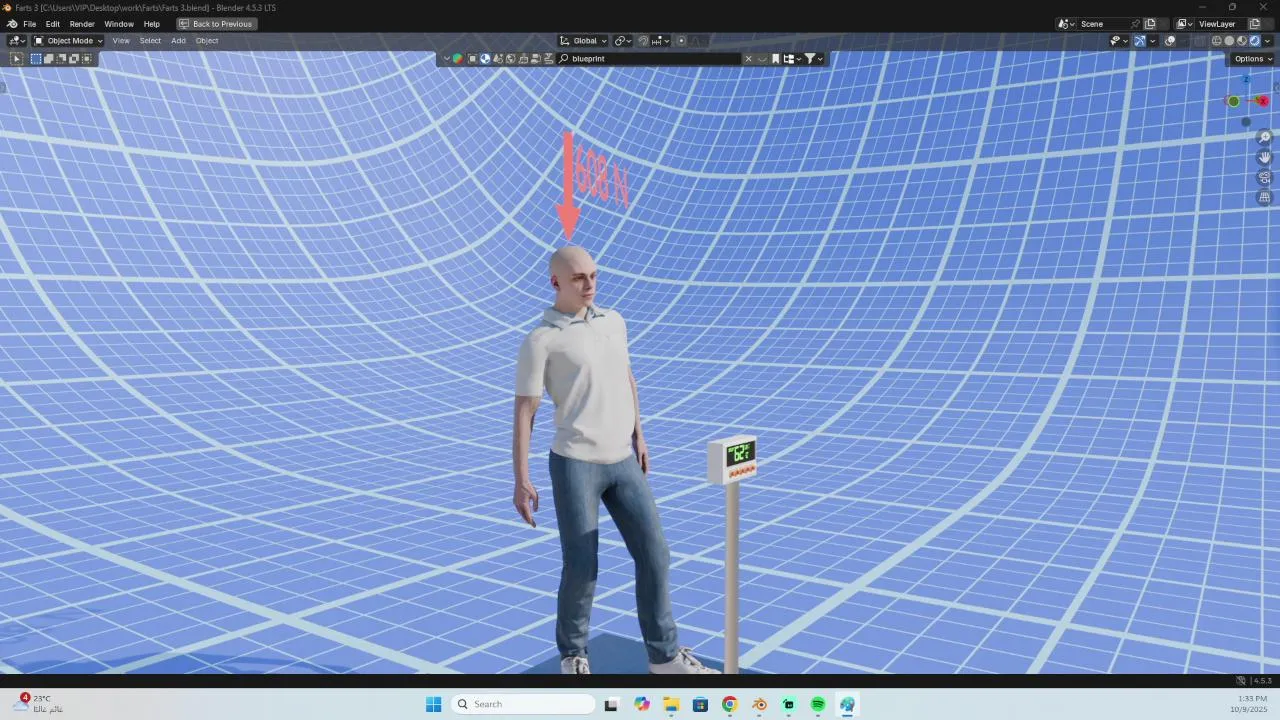Screen dimensions: 1280x720
Task: Switch to material preview shading
Action: point(1242,41)
